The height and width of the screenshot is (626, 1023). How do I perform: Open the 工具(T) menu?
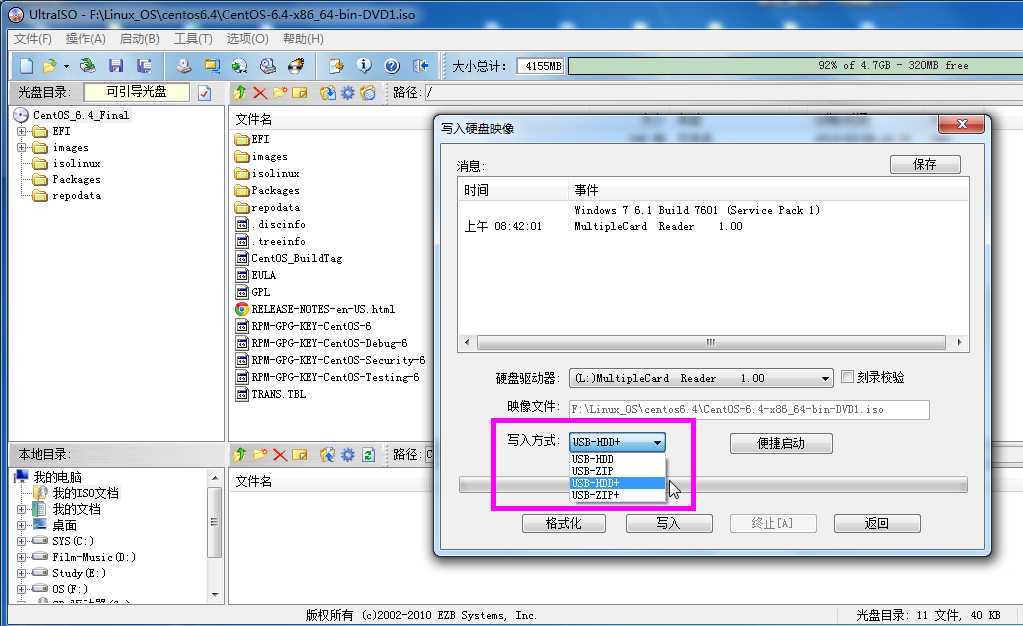click(193, 39)
